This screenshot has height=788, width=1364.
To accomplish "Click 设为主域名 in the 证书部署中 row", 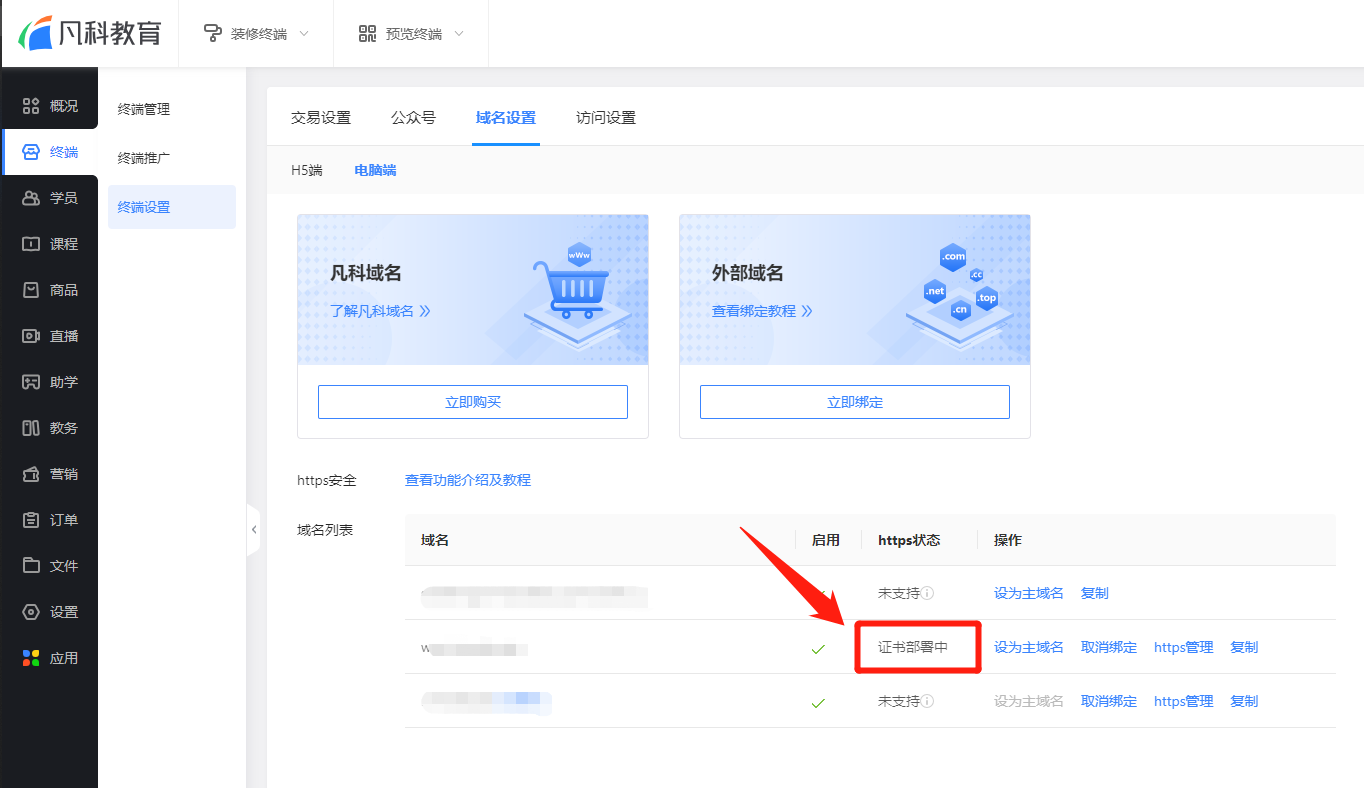I will [x=1029, y=647].
